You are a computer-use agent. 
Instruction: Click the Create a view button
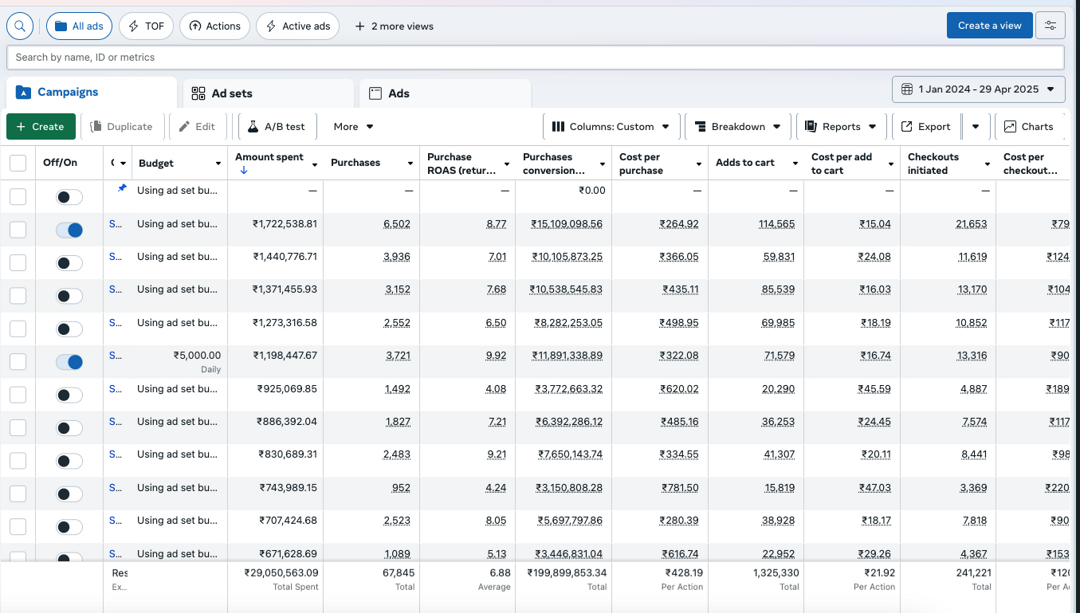pos(989,26)
